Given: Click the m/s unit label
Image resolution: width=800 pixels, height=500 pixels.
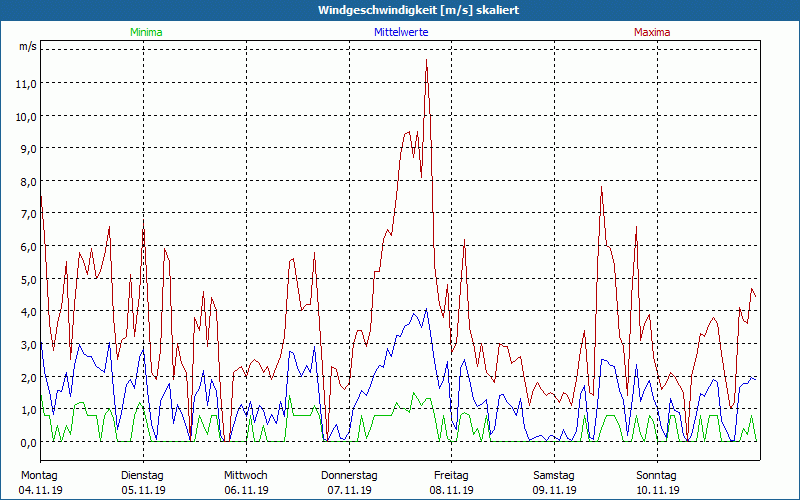Looking at the screenshot, I should tap(27, 47).
